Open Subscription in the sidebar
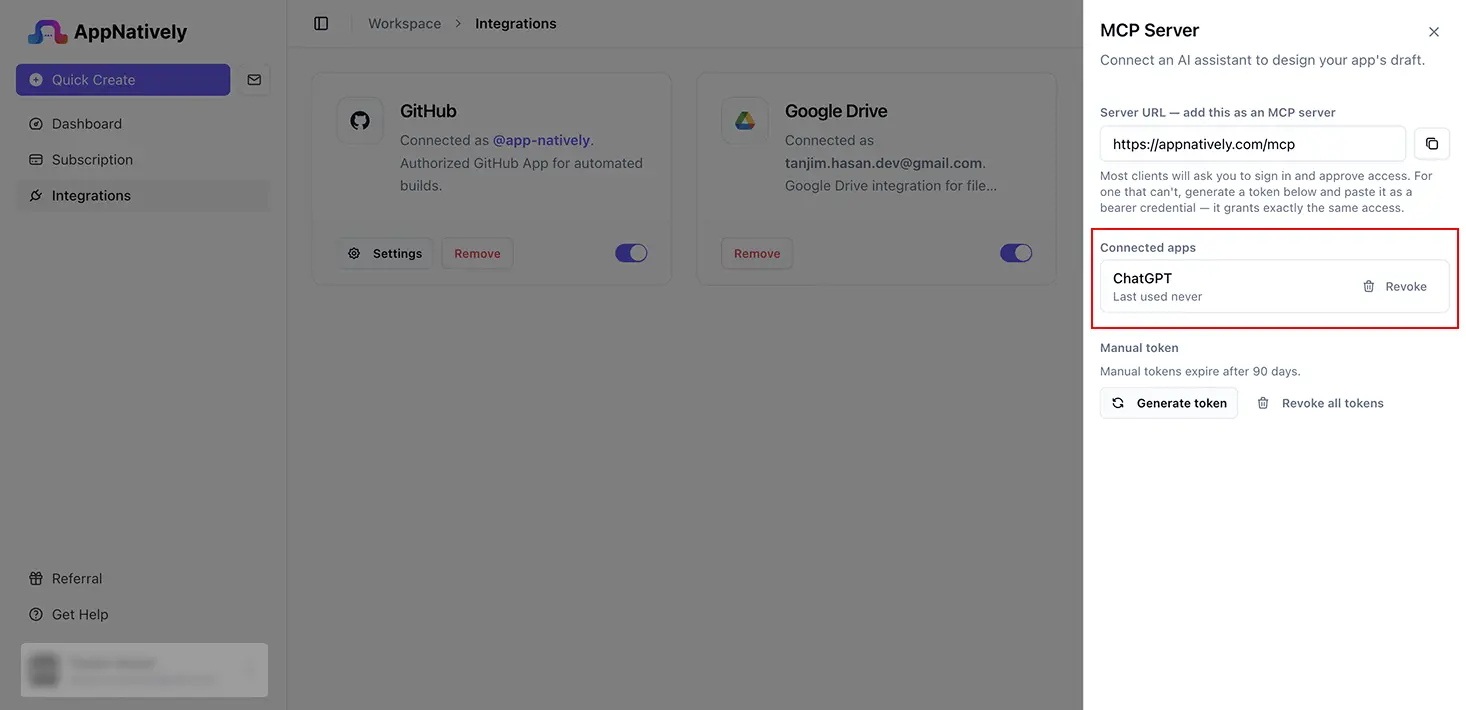The width and height of the screenshot is (1466, 710). (144, 160)
